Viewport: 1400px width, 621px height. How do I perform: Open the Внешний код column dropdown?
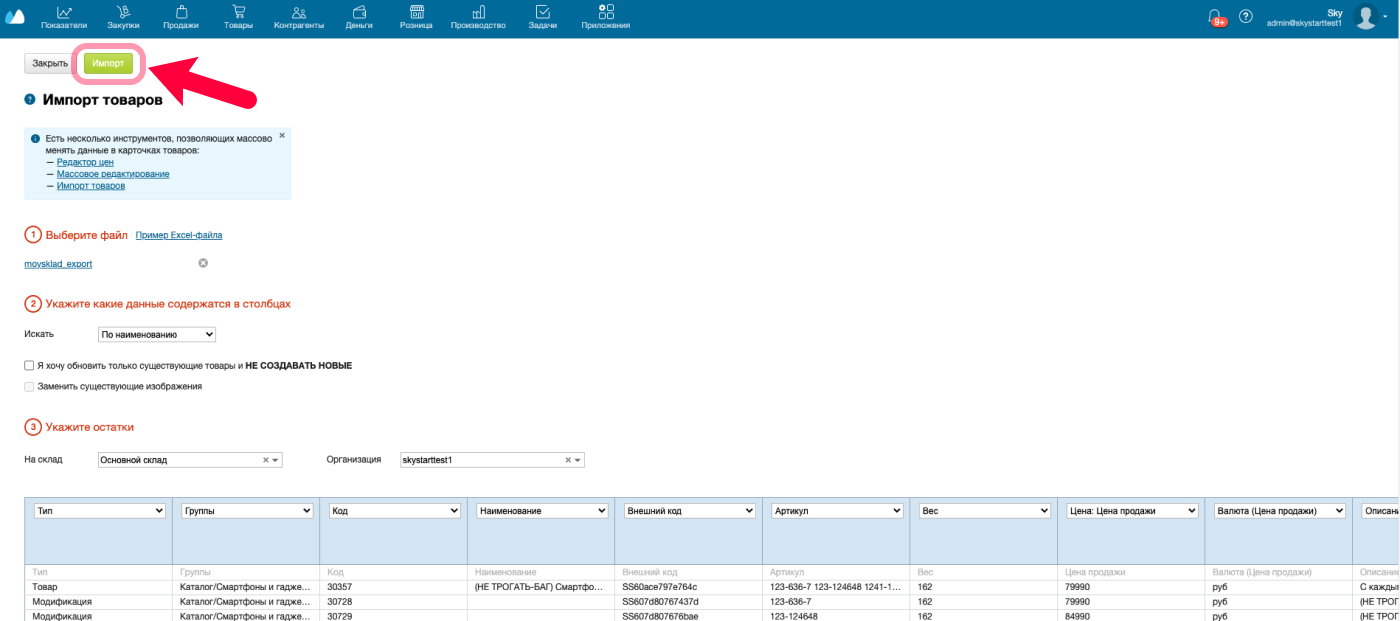tap(690, 511)
